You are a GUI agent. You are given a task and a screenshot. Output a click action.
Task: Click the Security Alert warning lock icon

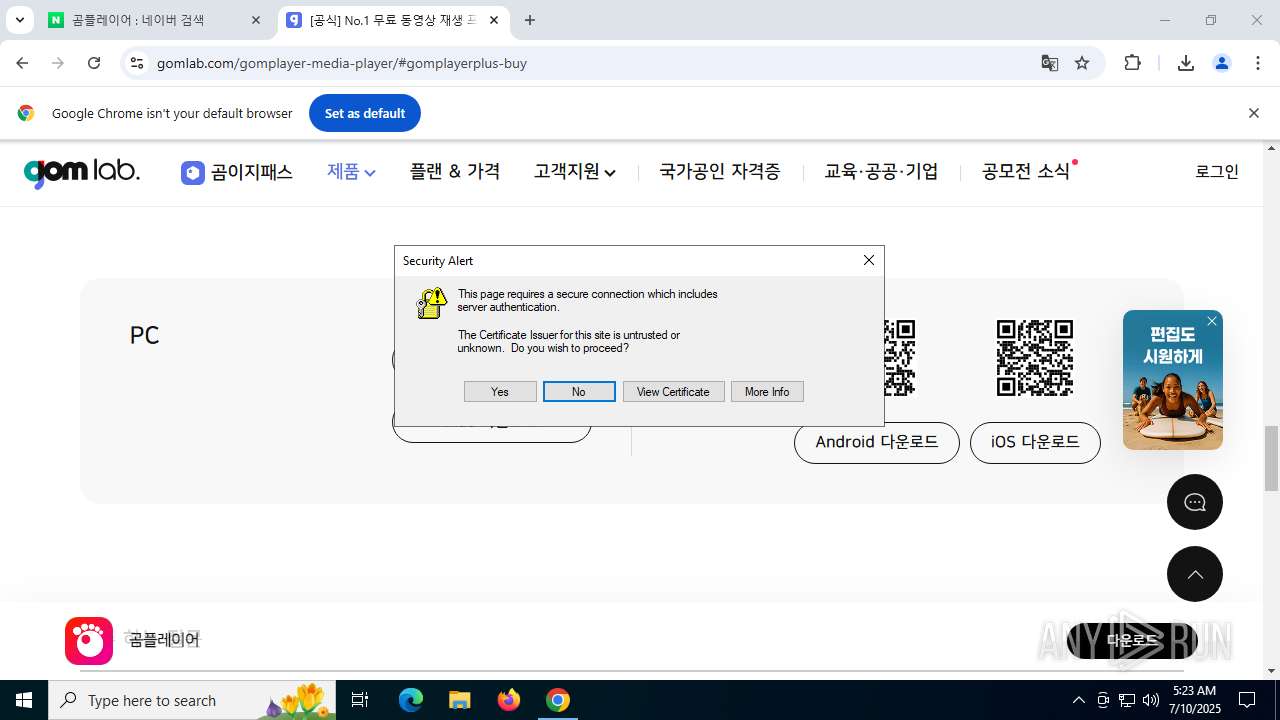[431, 303]
